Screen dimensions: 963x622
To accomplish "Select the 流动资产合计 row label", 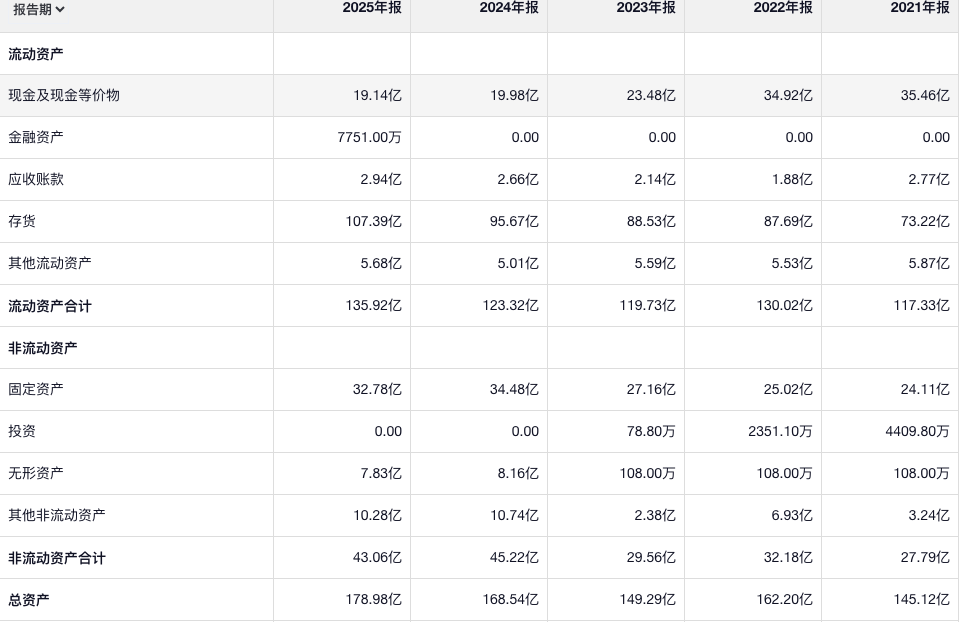I will [x=50, y=306].
